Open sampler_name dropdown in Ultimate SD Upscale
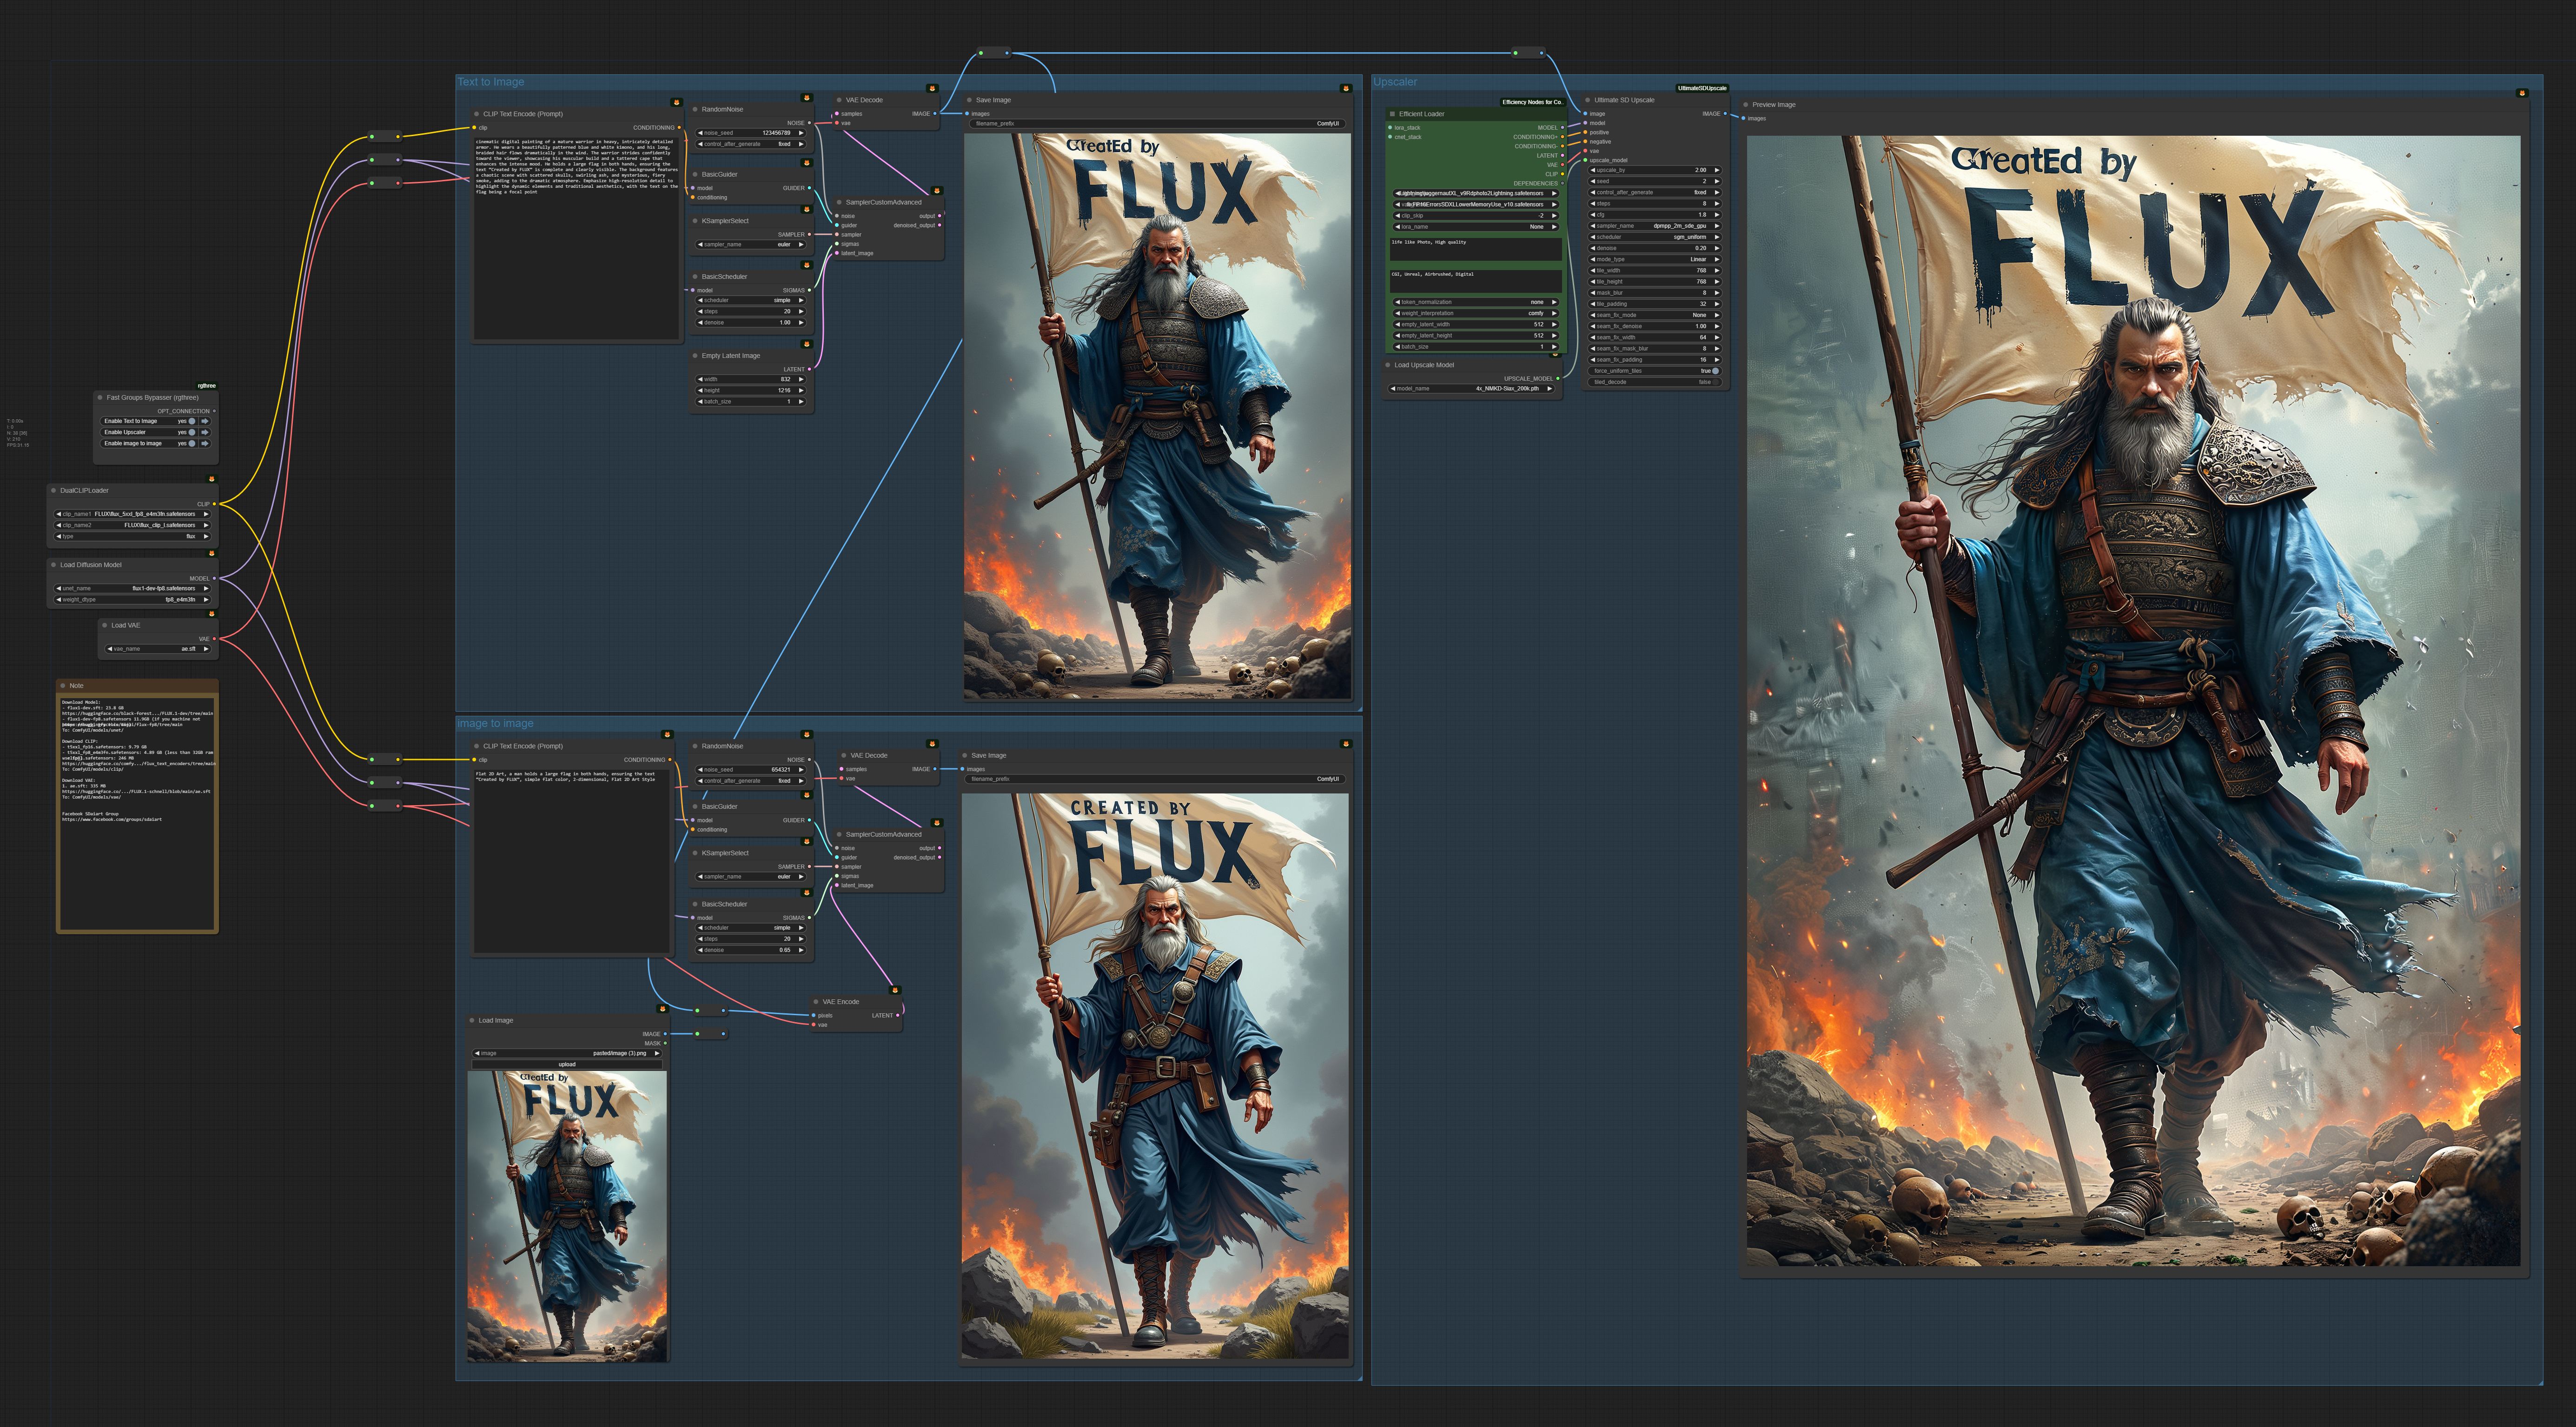This screenshot has width=2576, height=1427. point(1654,226)
